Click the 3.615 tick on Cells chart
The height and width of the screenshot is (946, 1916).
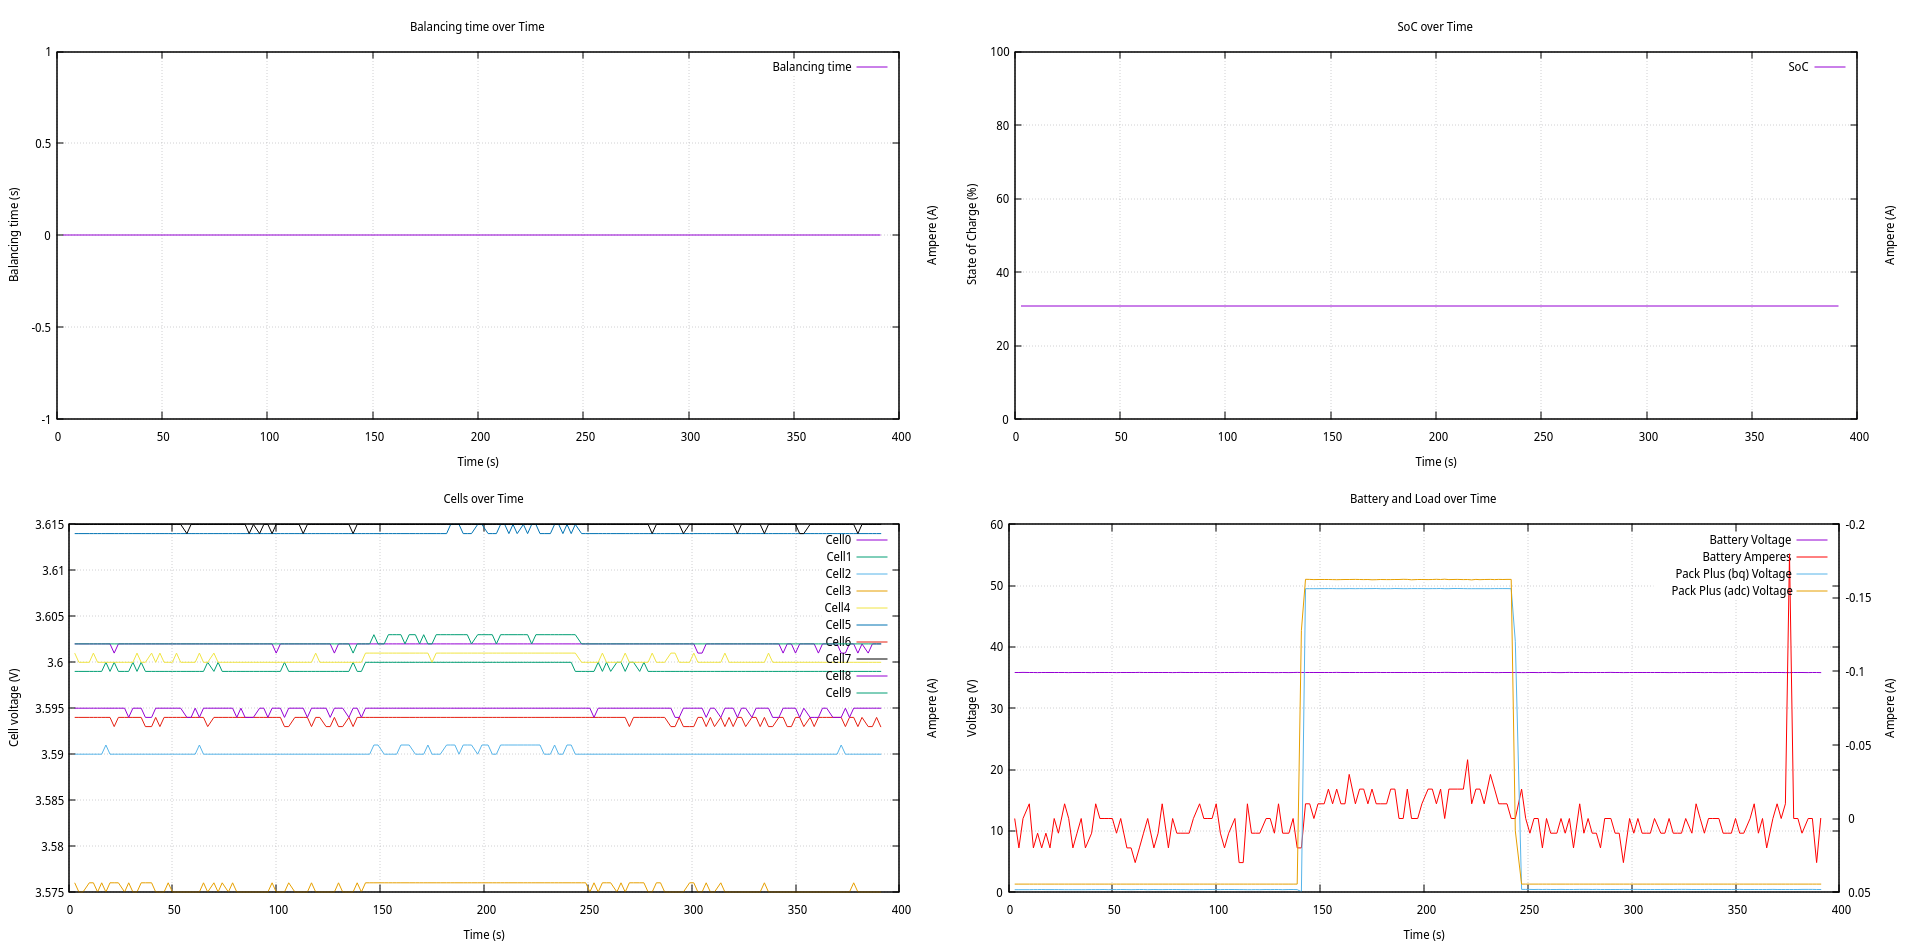[49, 525]
